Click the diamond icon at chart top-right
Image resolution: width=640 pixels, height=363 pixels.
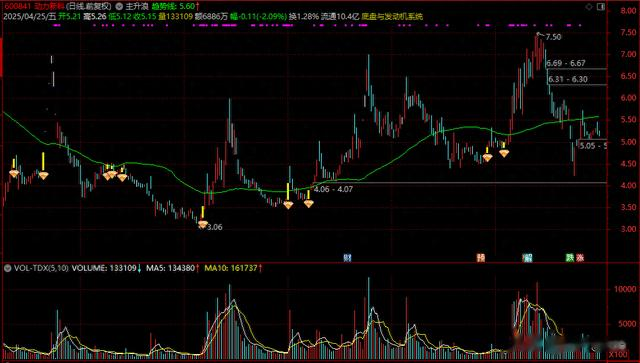point(589,7)
